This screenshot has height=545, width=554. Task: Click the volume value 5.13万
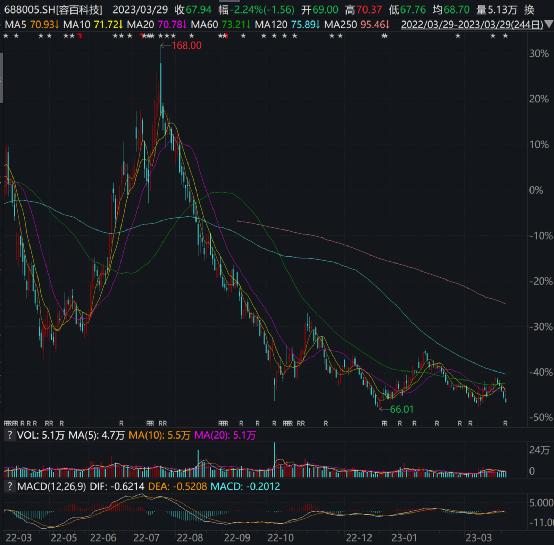click(x=502, y=10)
